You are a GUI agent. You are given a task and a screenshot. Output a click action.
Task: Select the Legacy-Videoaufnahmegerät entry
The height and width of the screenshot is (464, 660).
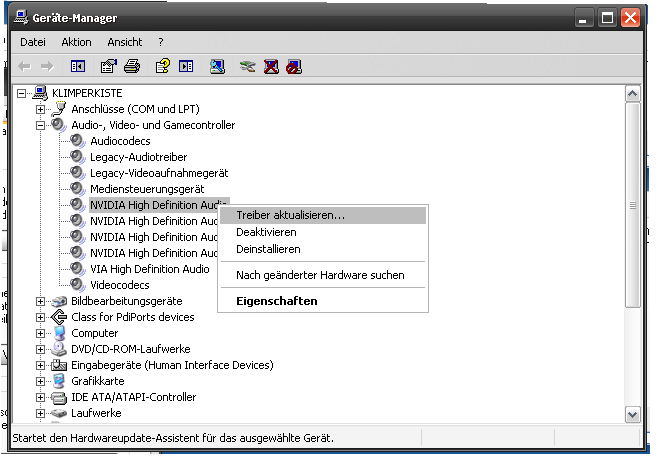(x=159, y=173)
